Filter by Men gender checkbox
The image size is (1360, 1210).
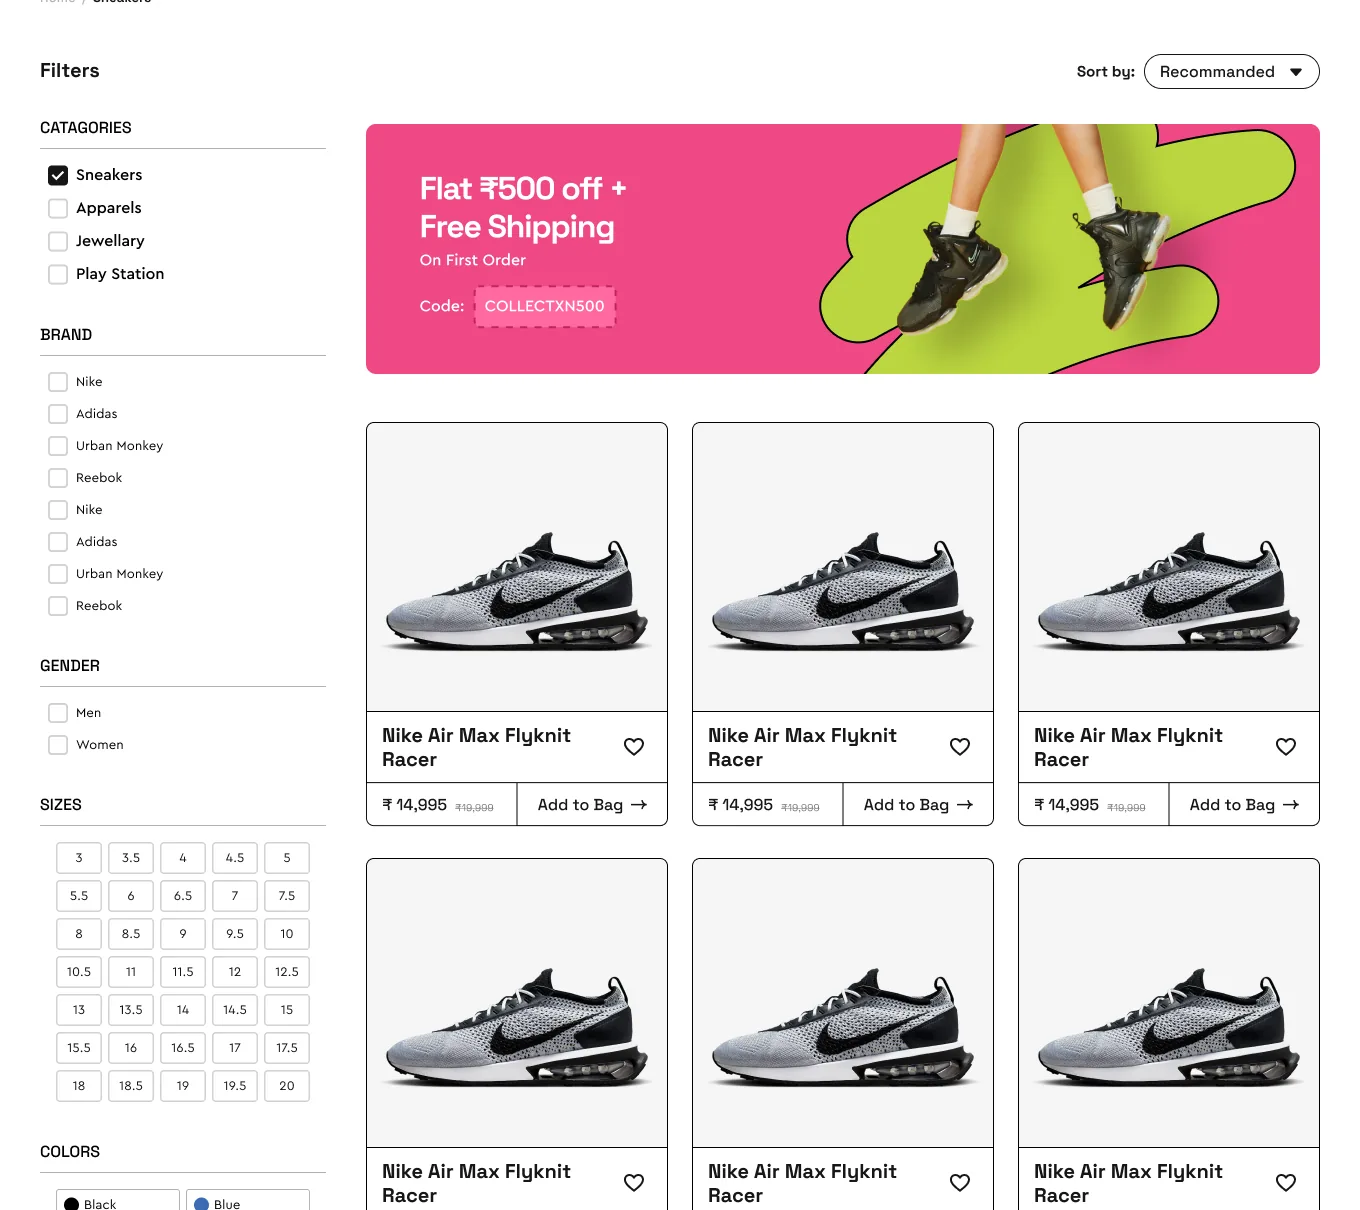tap(58, 713)
